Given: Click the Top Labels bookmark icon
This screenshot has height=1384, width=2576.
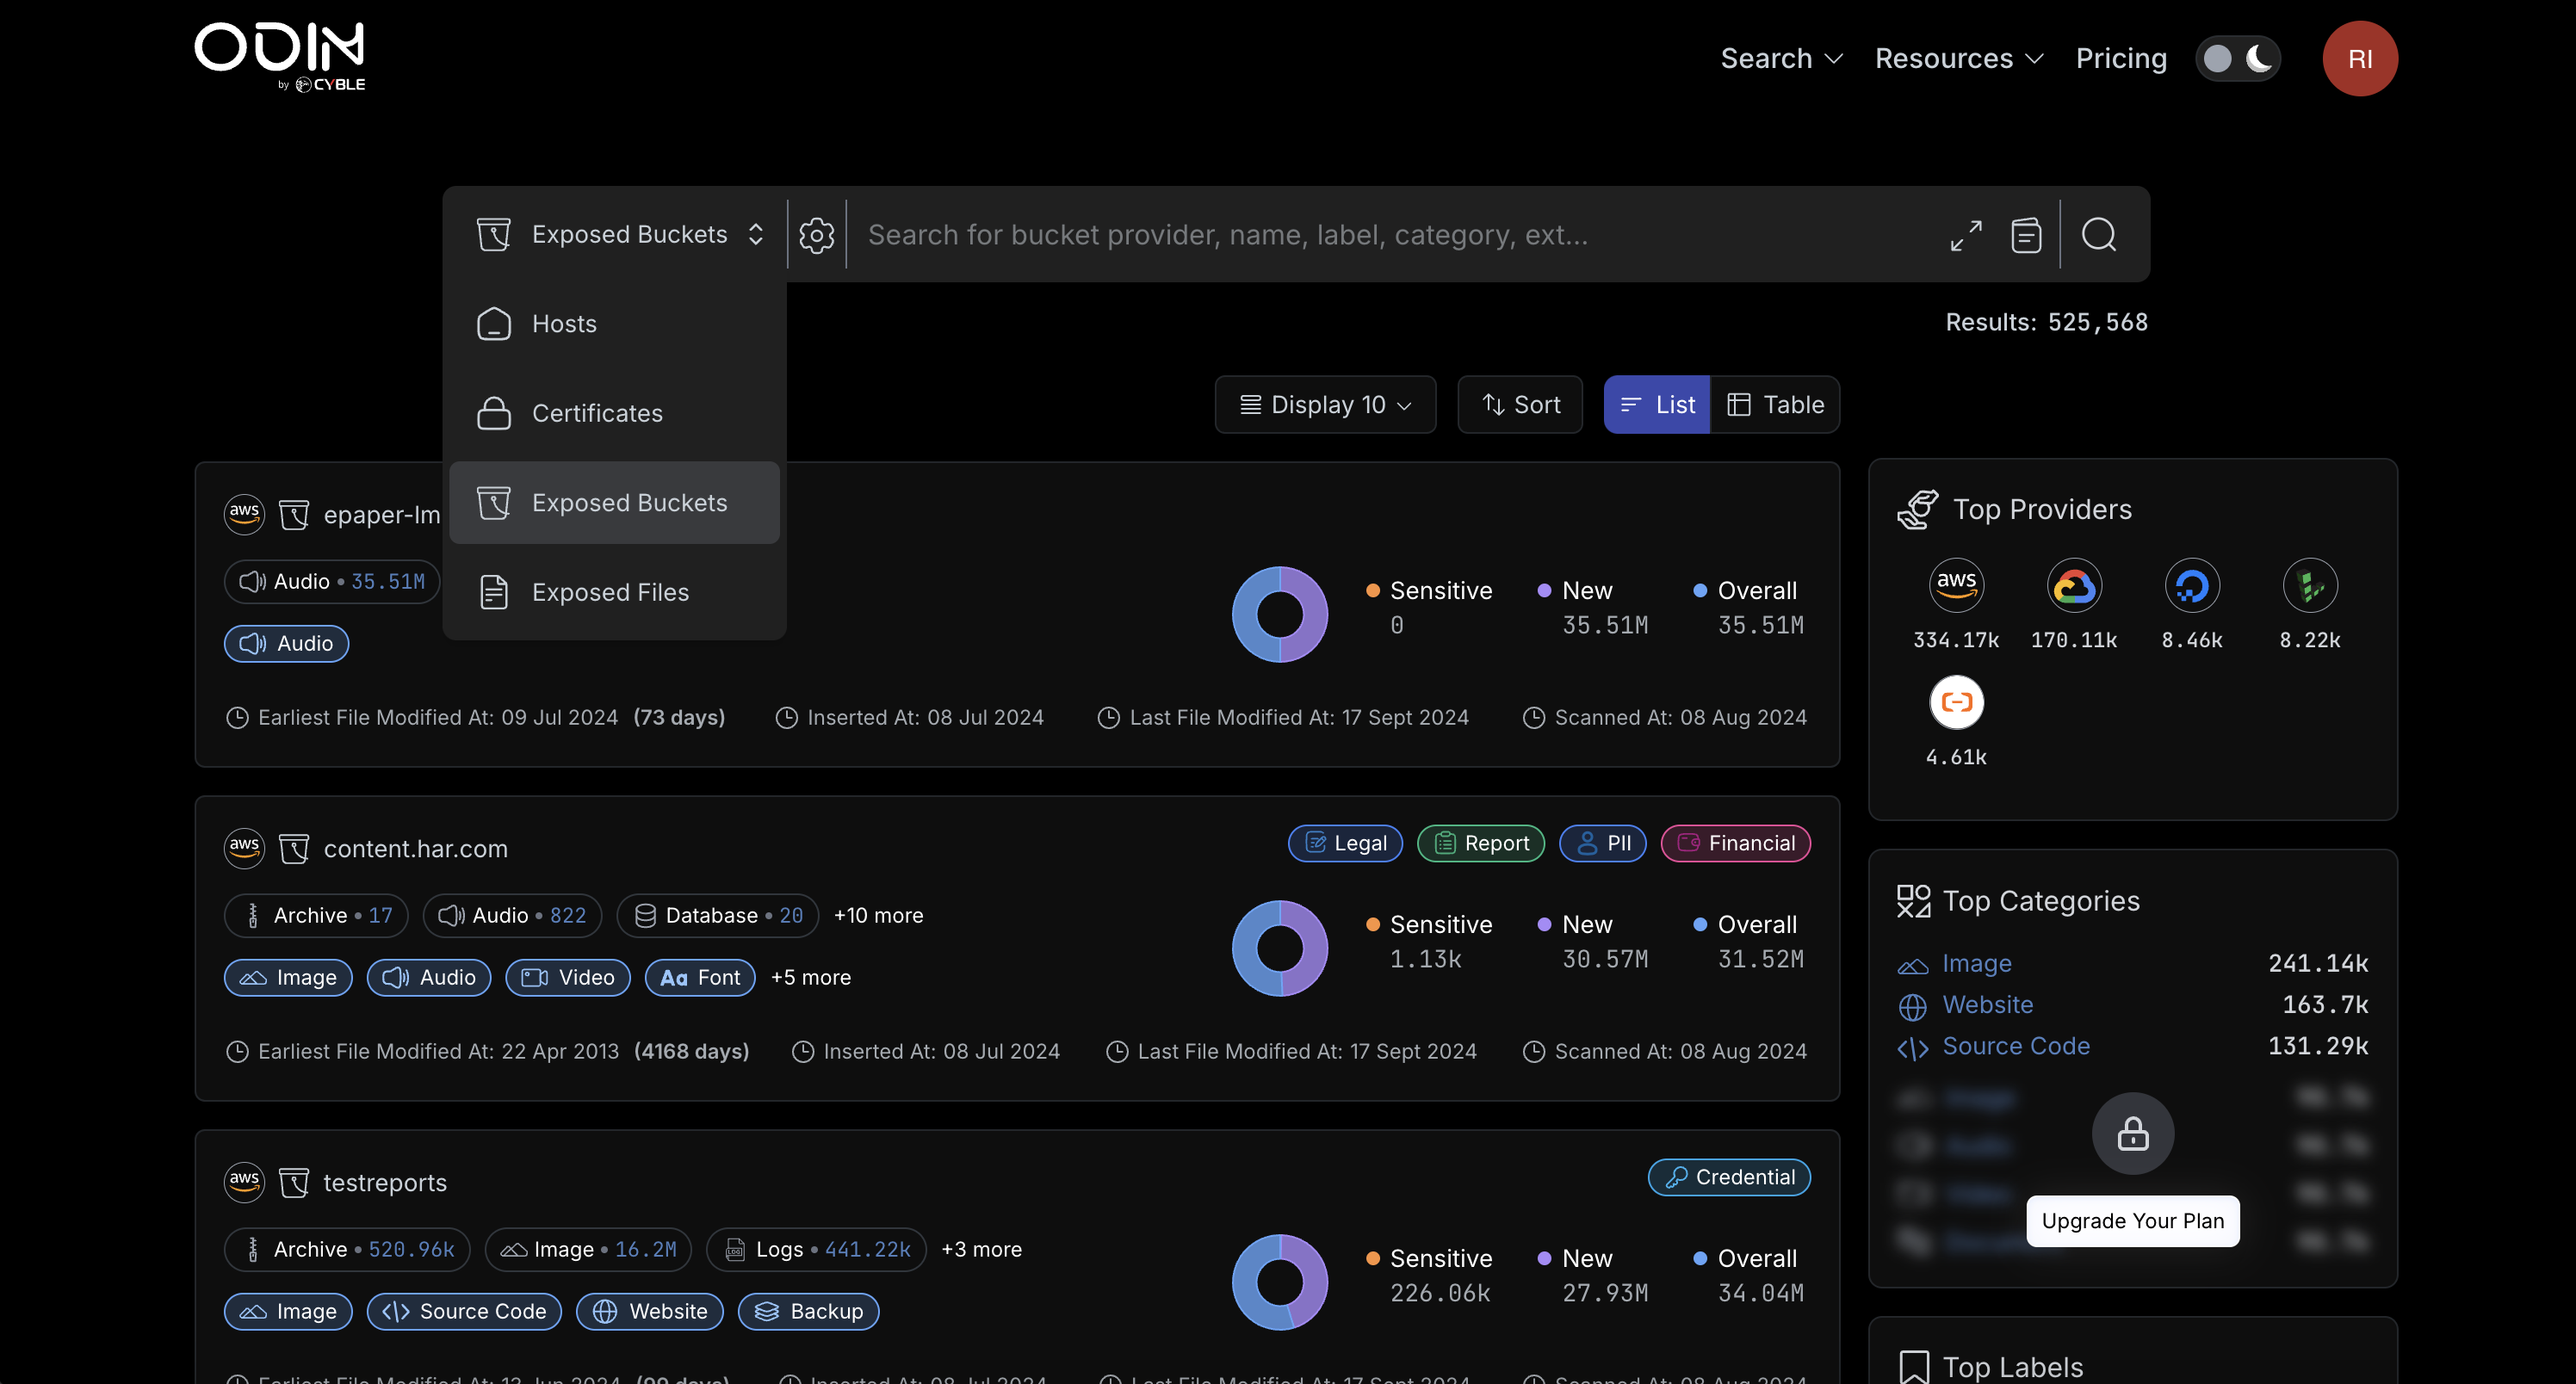Looking at the screenshot, I should (1913, 1367).
